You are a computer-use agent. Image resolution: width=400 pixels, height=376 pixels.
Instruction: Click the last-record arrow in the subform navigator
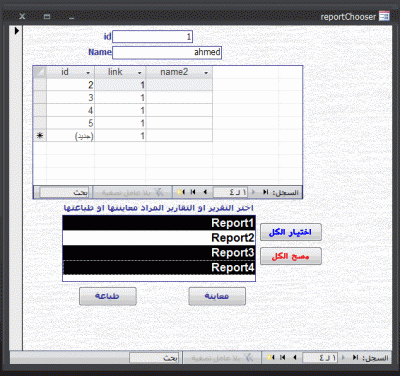(193, 192)
